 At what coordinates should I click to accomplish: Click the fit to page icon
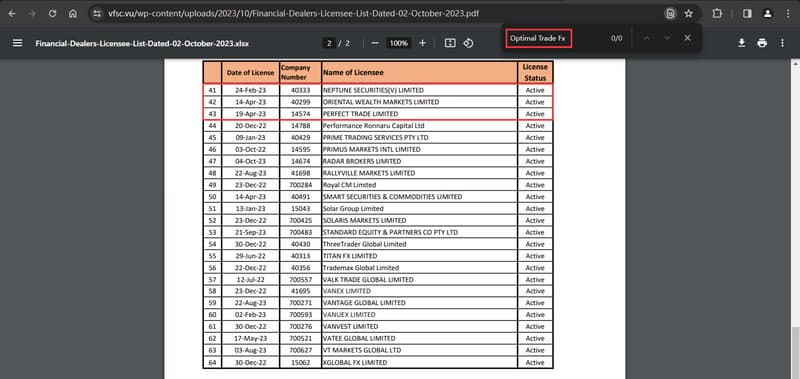(449, 43)
